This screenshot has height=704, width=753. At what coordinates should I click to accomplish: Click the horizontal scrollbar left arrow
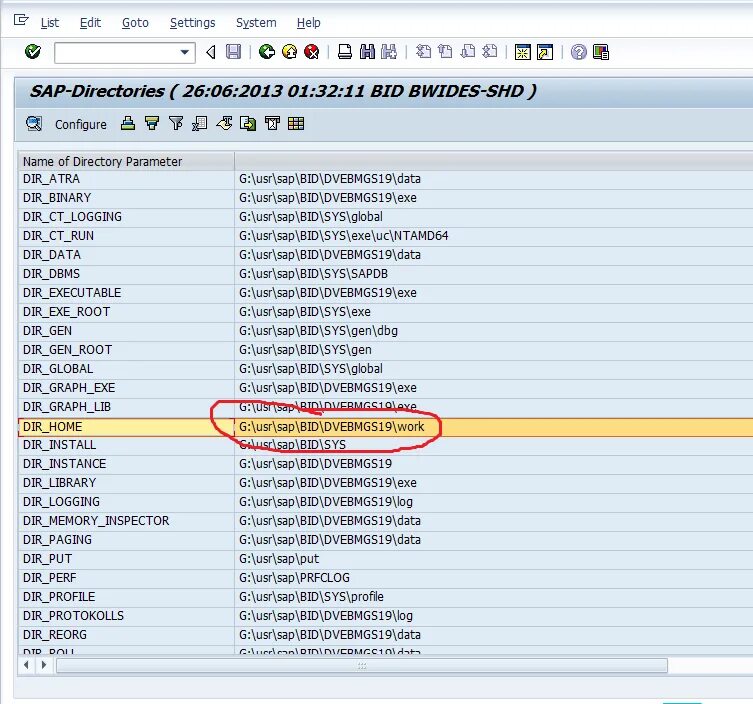click(26, 665)
